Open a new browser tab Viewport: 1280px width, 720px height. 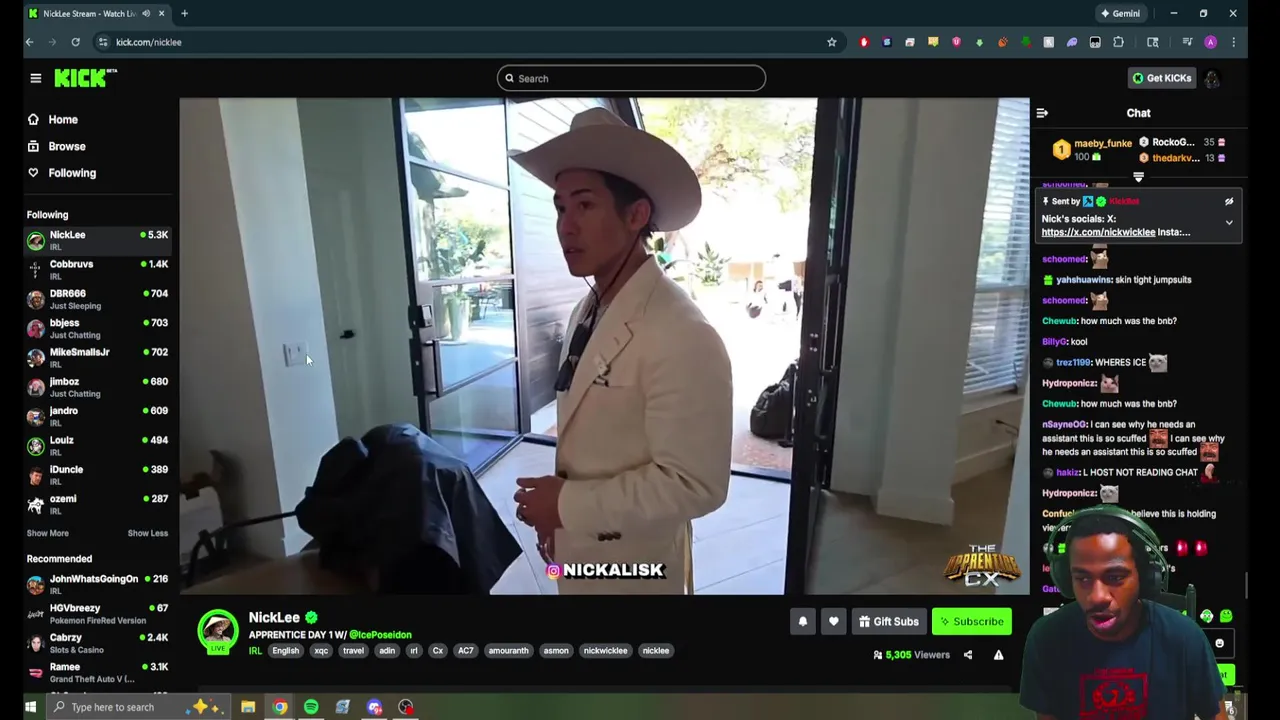point(184,13)
